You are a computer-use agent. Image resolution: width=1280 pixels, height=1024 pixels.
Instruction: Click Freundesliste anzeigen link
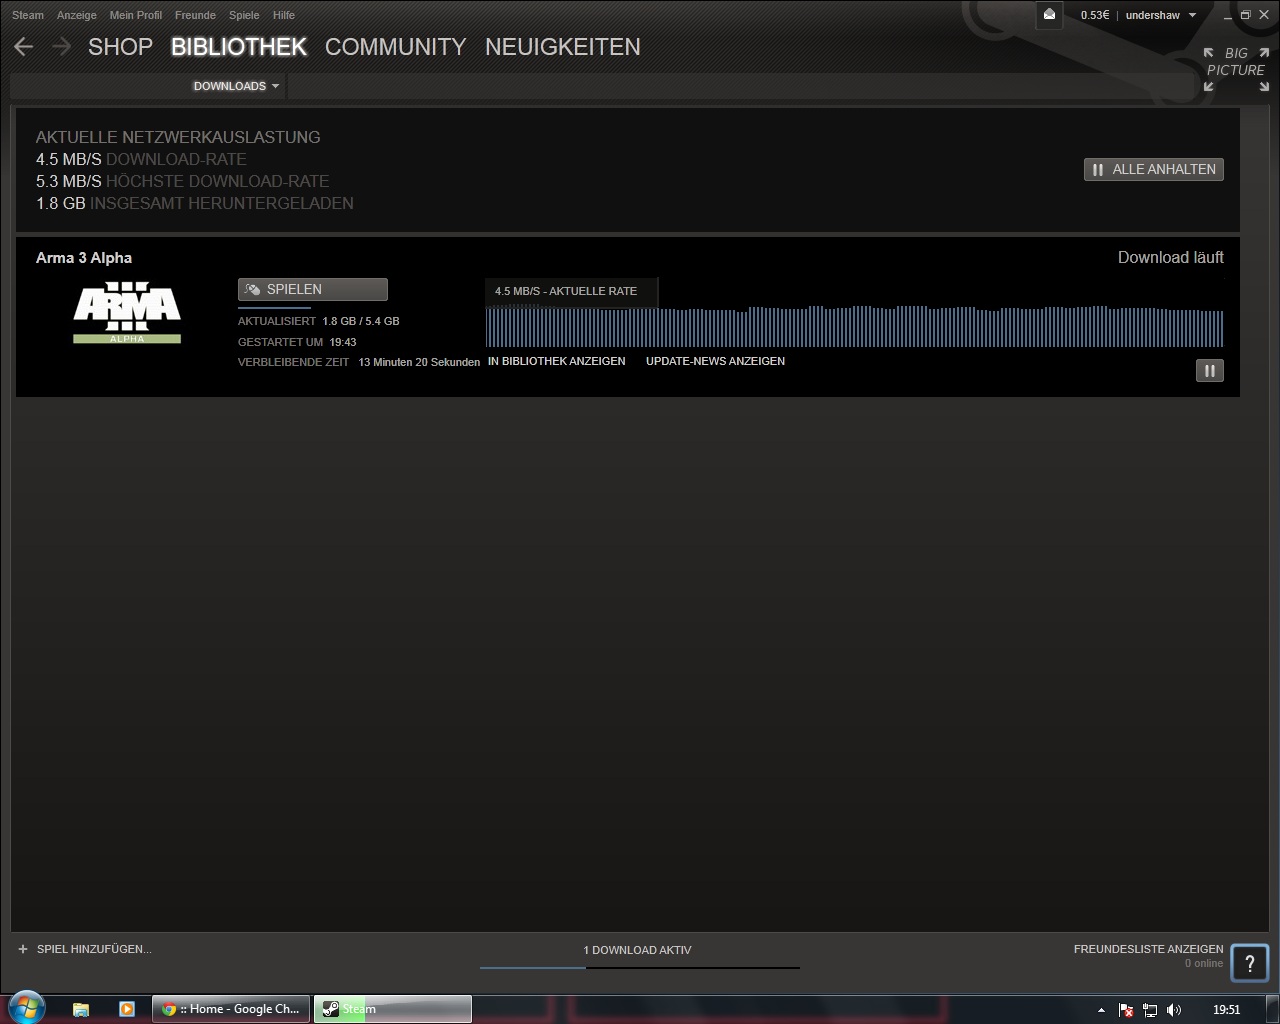click(1148, 949)
